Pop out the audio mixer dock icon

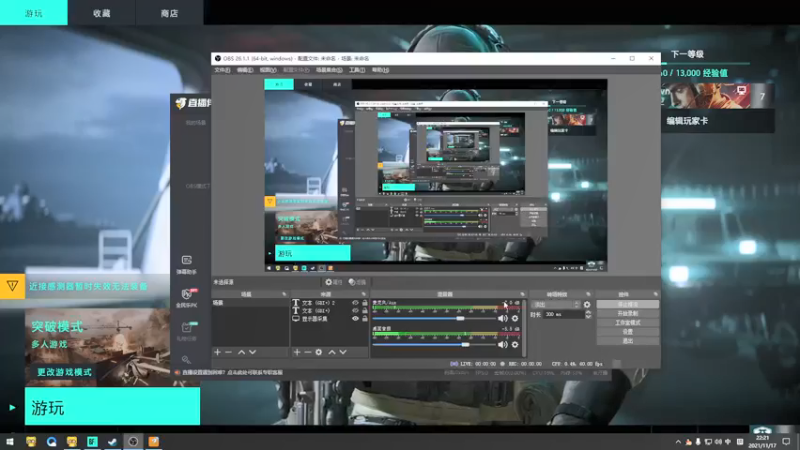tap(522, 294)
